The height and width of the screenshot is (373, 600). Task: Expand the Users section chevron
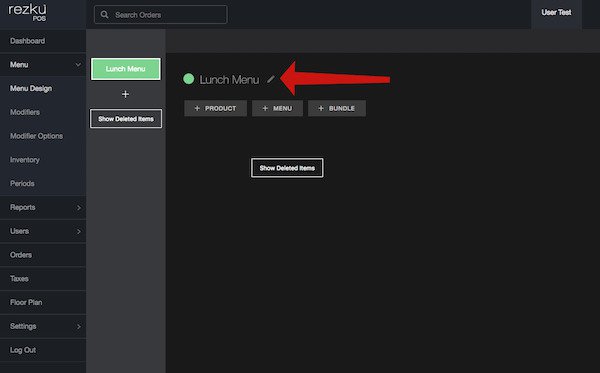click(x=78, y=231)
